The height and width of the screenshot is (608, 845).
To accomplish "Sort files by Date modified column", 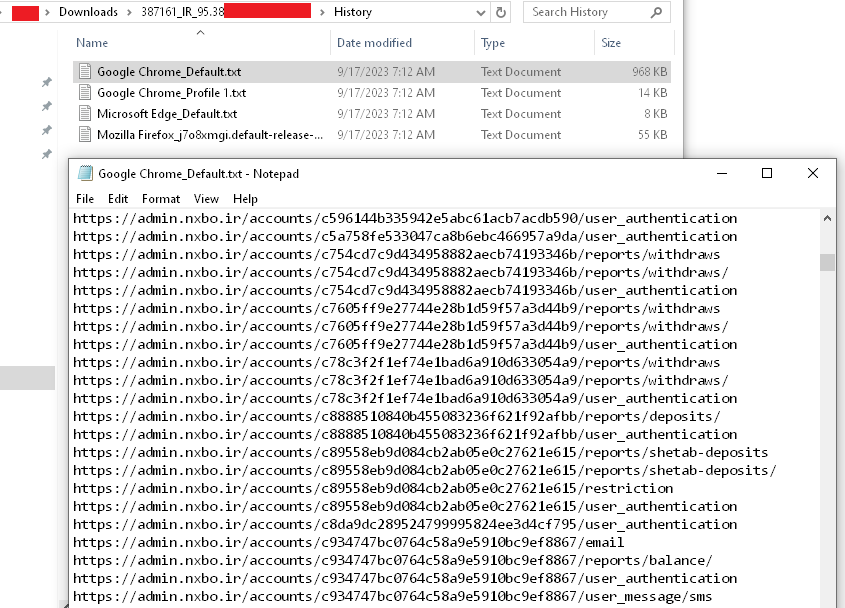I will [x=375, y=43].
